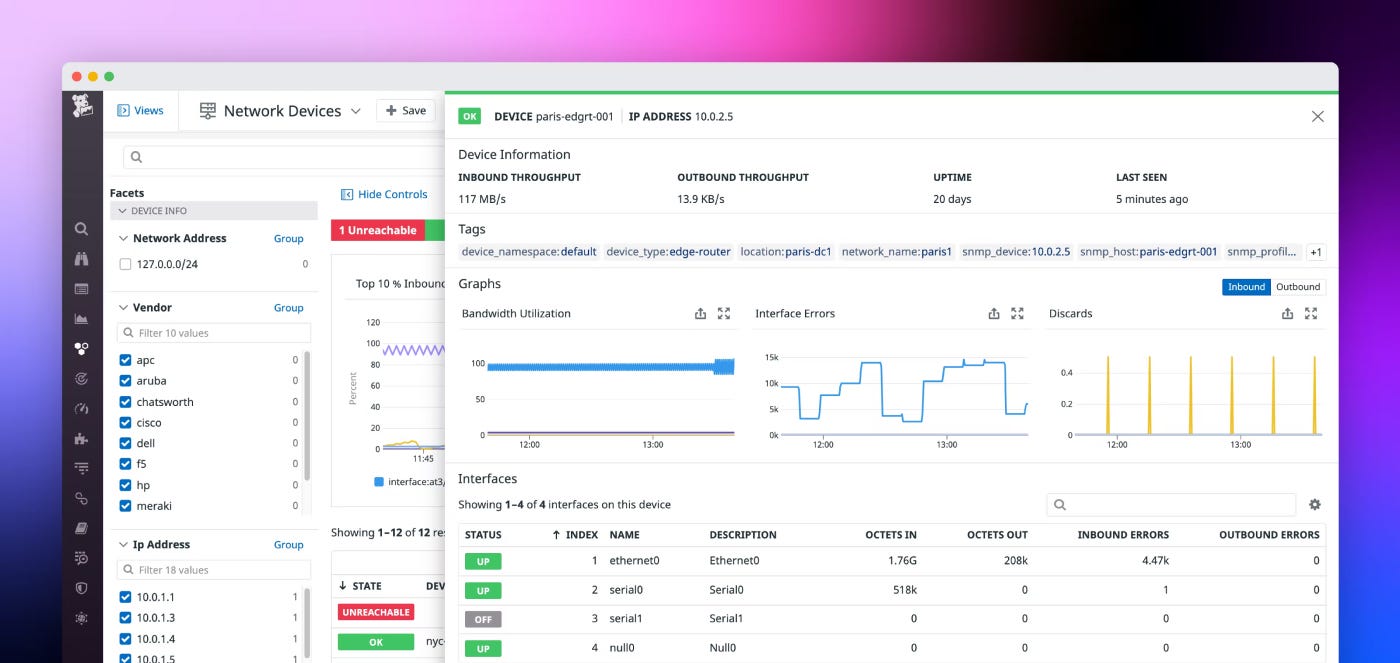Uncheck the cisco vendor filter
This screenshot has height=663, width=1400.
(124, 422)
